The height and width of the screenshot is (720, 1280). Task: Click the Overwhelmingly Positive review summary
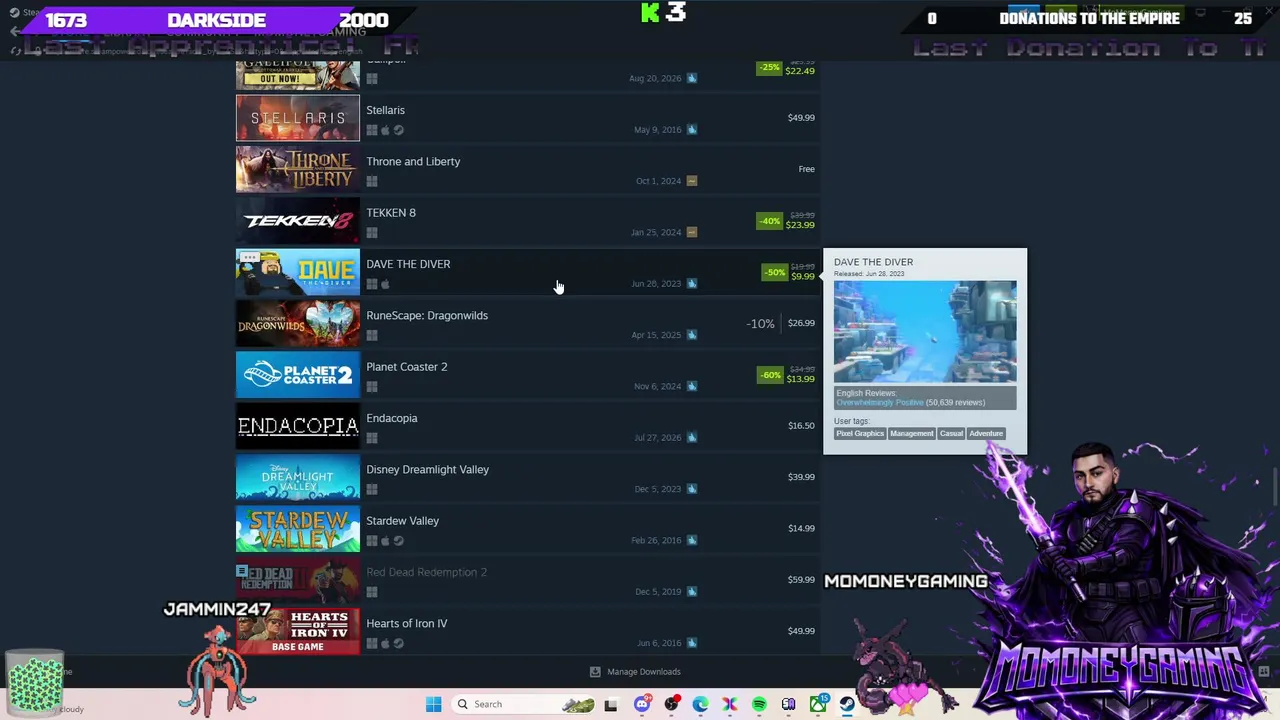[x=880, y=403]
